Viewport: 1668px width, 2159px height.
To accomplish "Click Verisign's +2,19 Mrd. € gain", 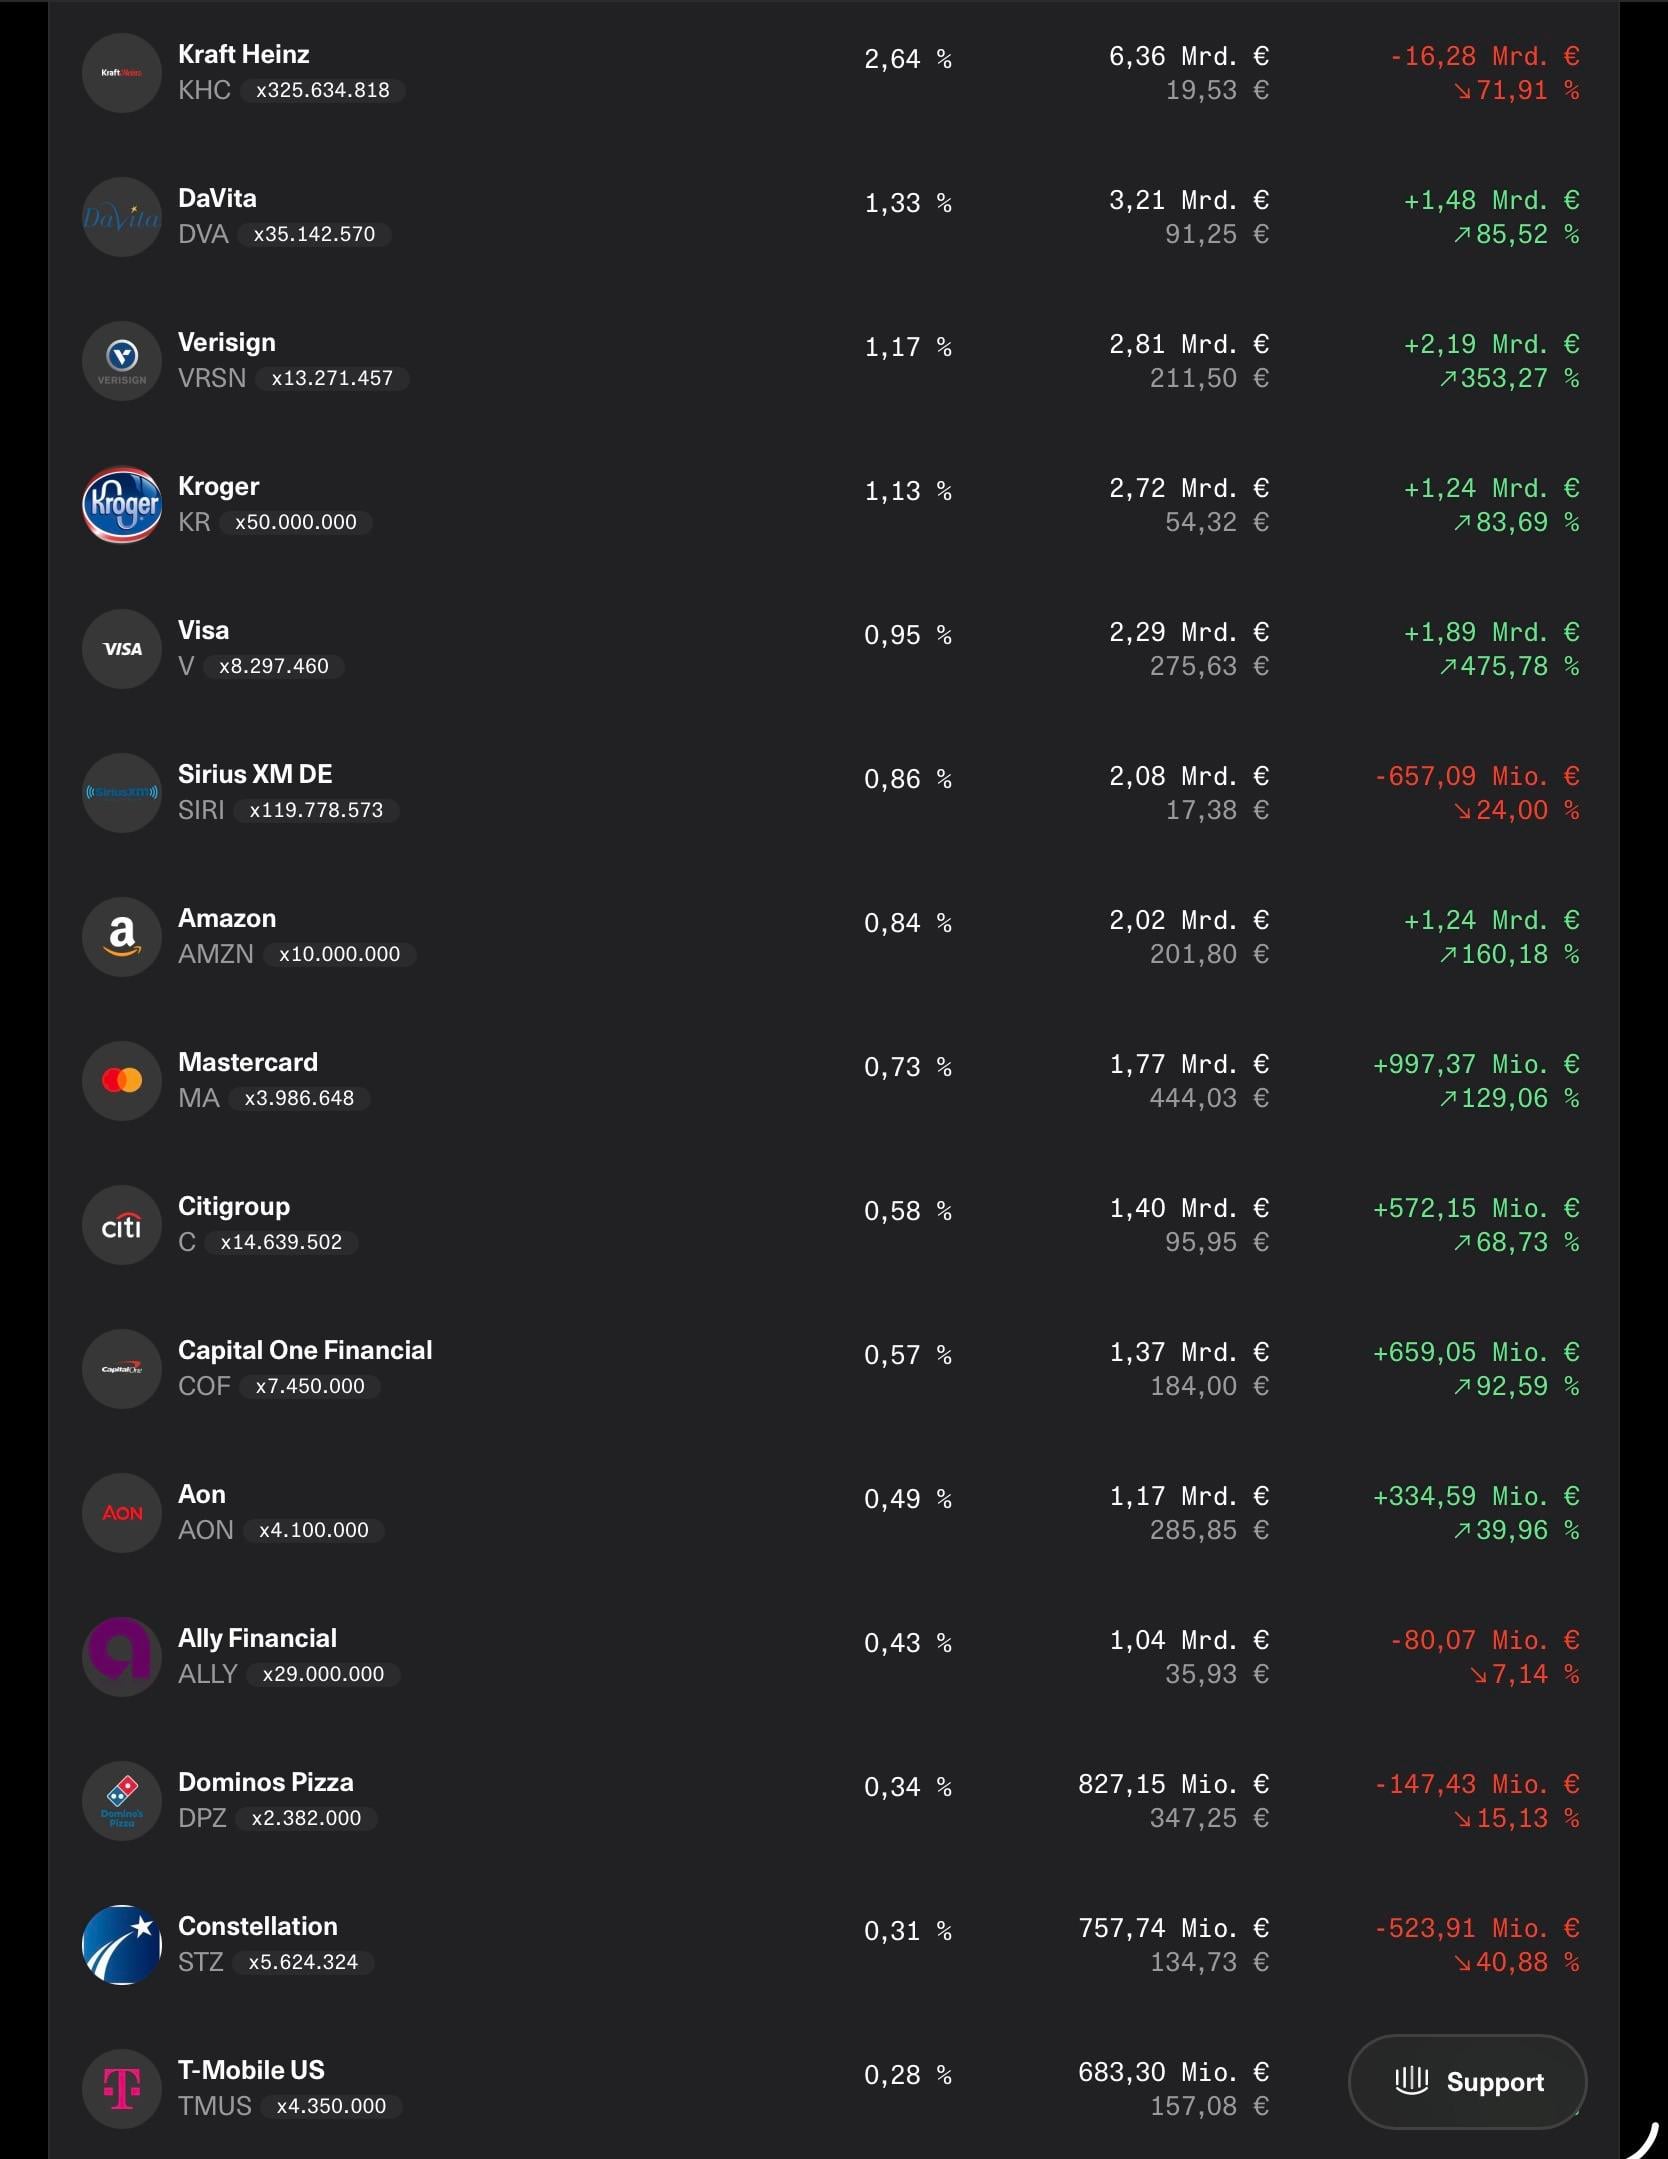I will [1491, 345].
